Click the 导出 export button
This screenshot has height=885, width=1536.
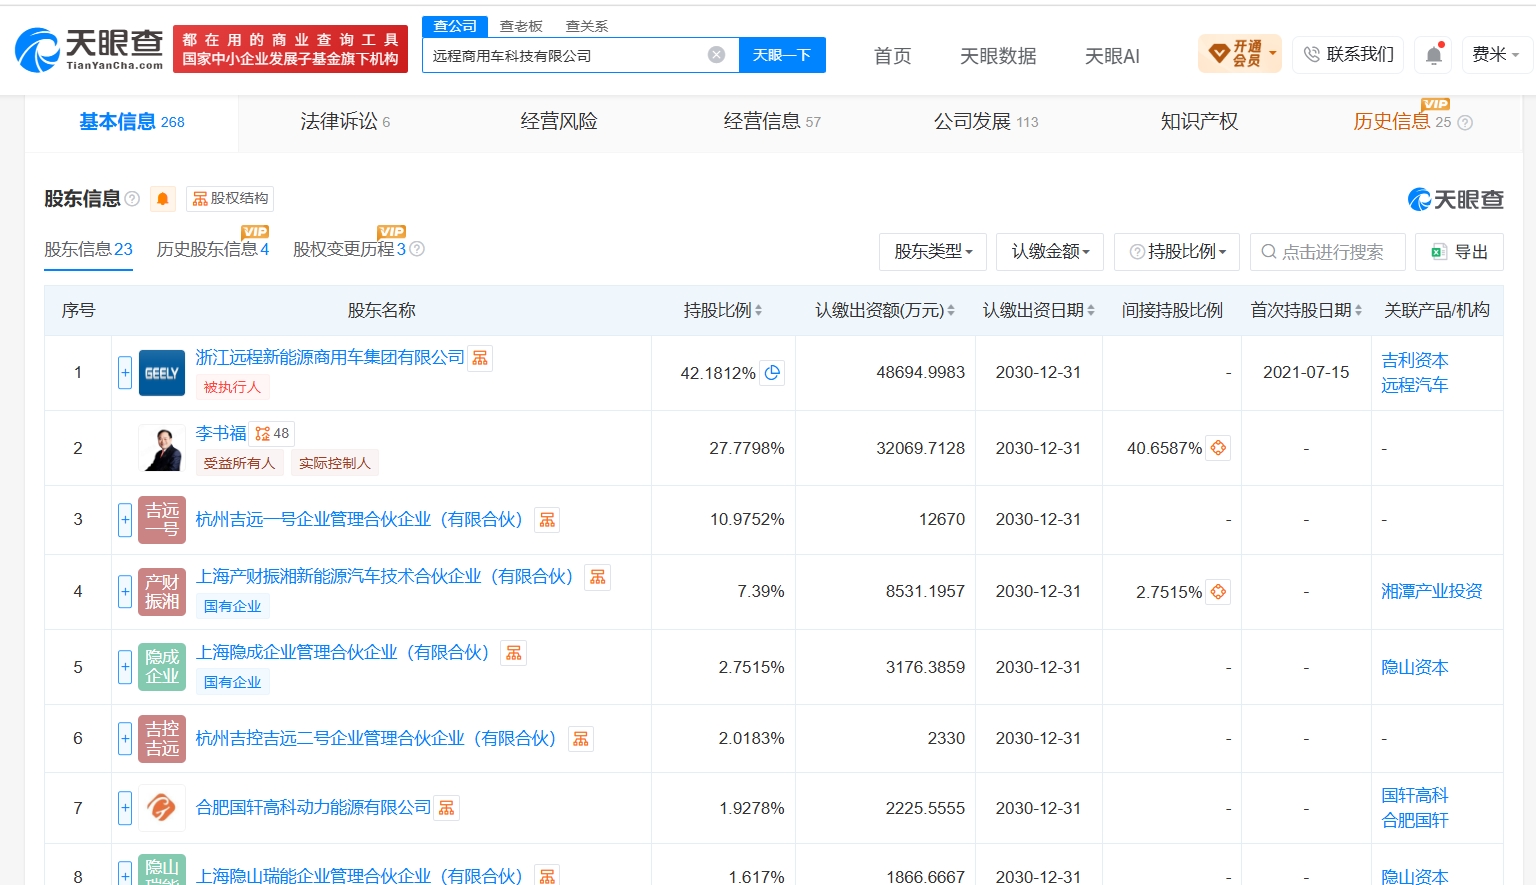click(1459, 252)
